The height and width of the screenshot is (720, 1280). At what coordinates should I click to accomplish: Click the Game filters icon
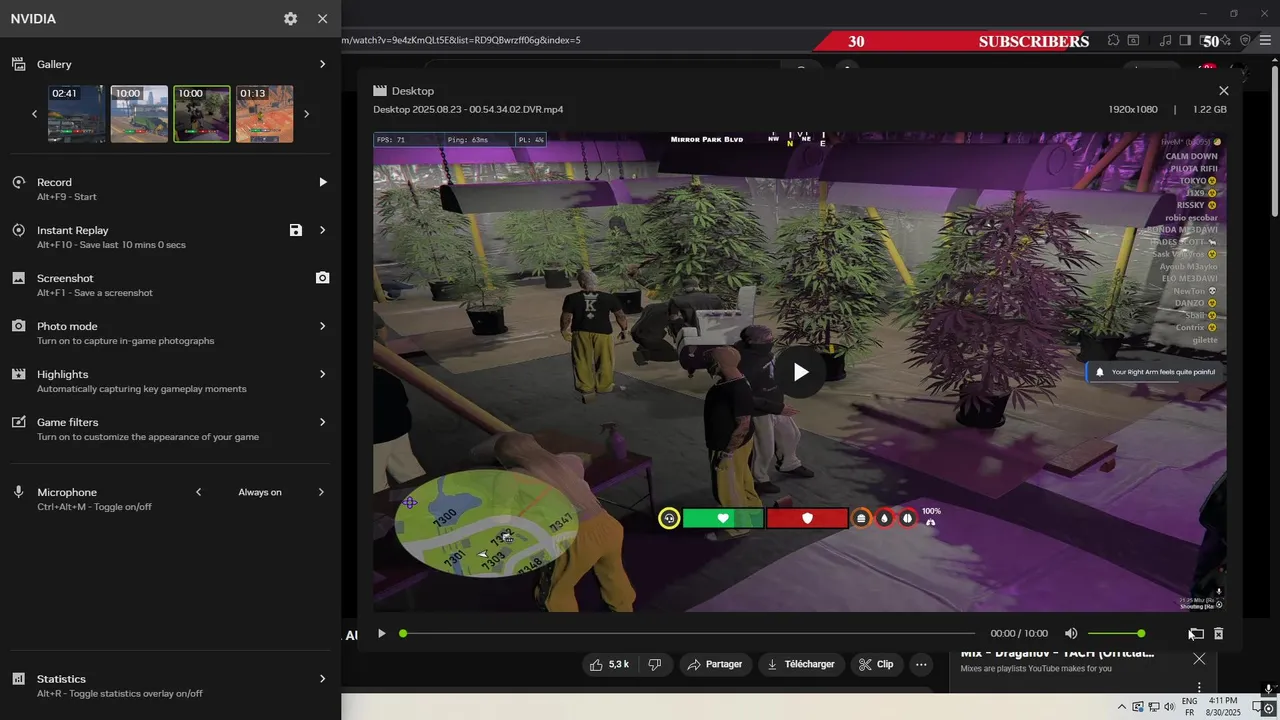click(x=18, y=422)
